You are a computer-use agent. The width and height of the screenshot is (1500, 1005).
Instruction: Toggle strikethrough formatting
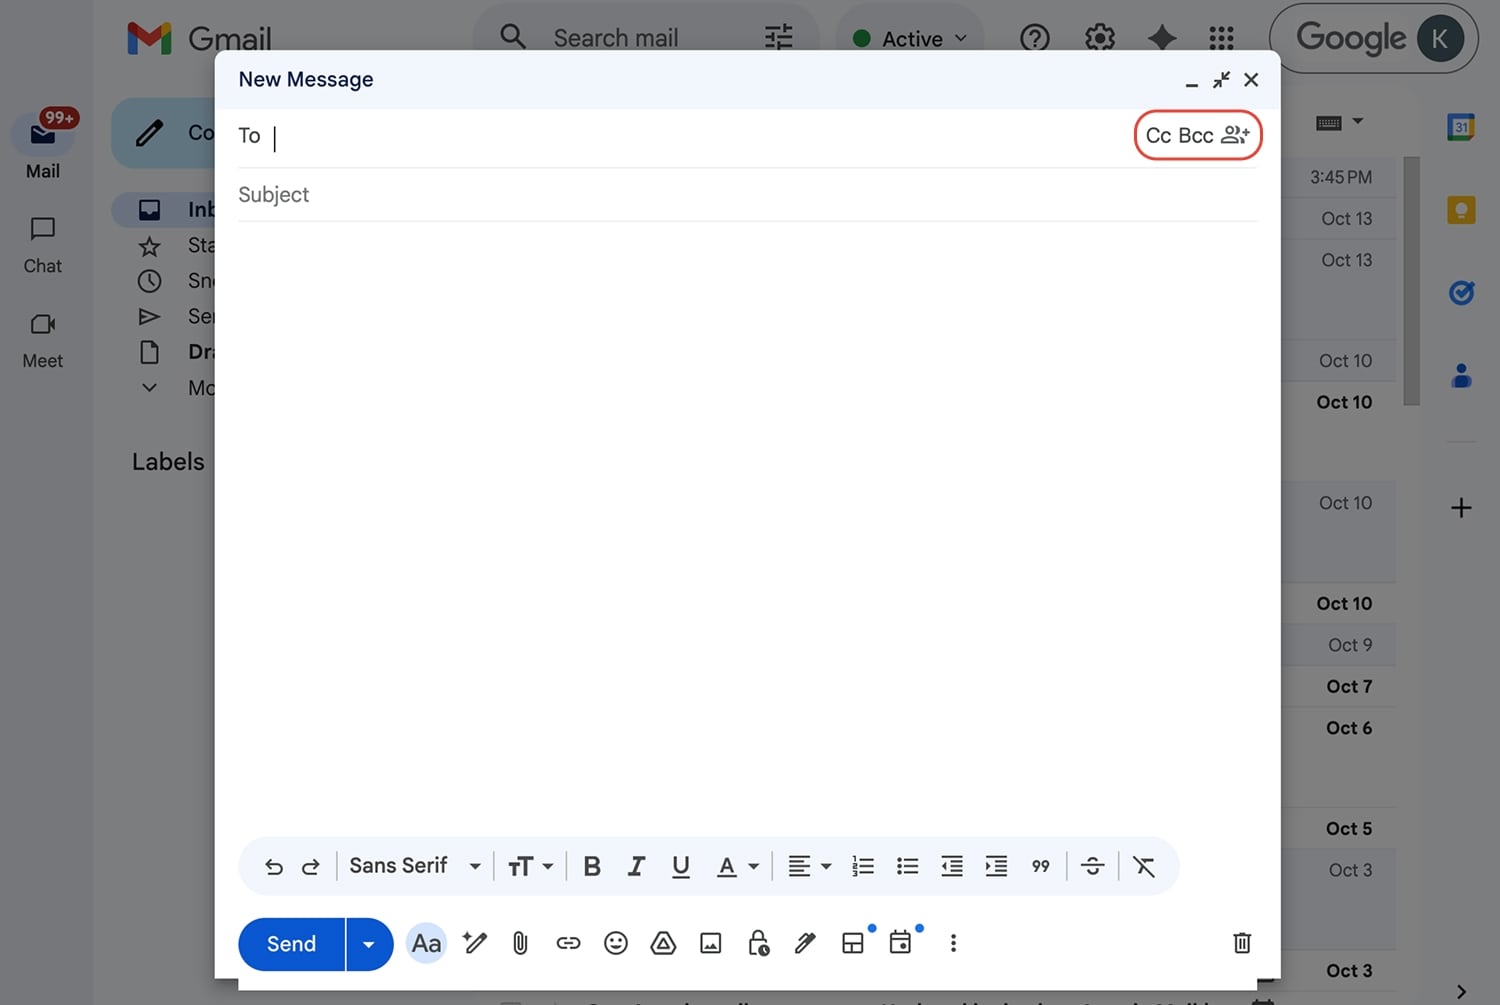click(1093, 866)
